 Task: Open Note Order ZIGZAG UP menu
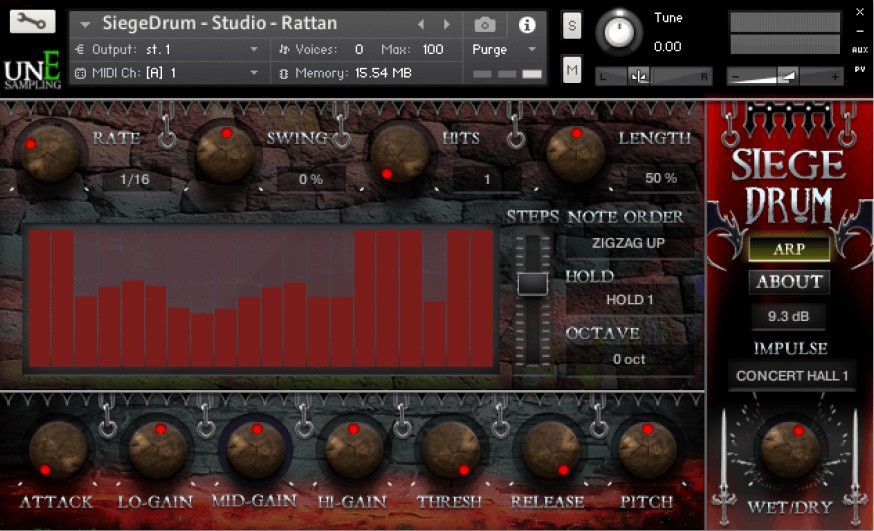(x=628, y=243)
